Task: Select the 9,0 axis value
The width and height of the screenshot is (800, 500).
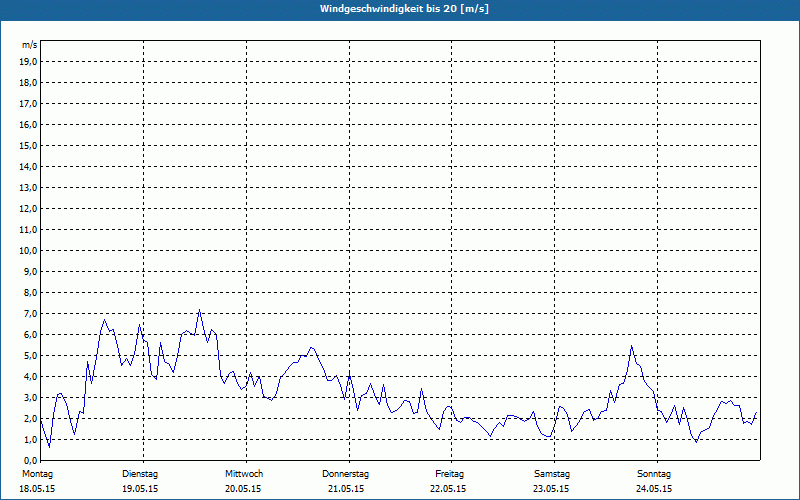Action: tap(30, 271)
